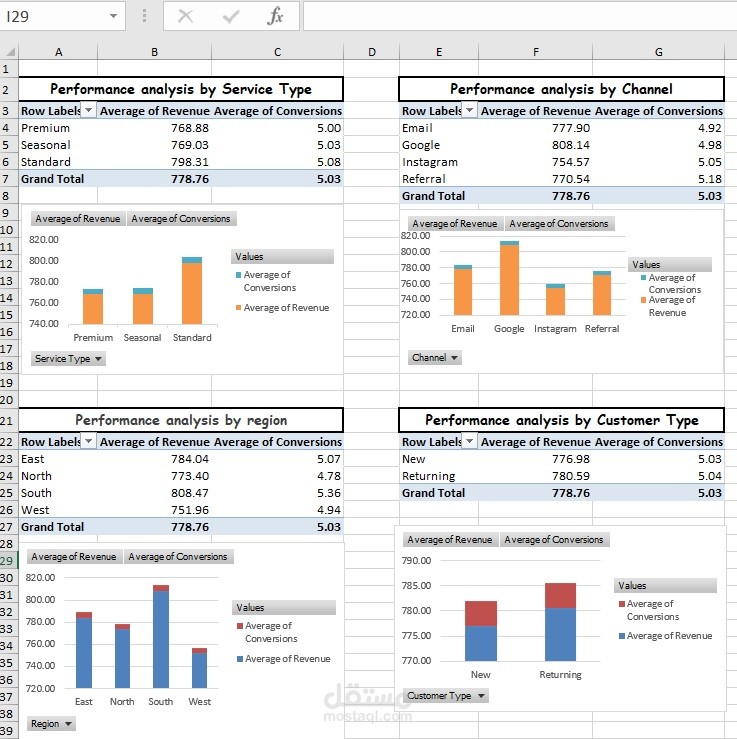The height and width of the screenshot is (739, 737).
Task: Open the Customer Type chart field button
Action: (x=445, y=696)
